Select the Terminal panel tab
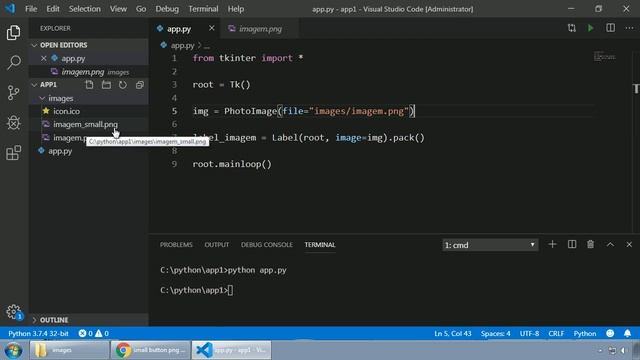The height and width of the screenshot is (360, 640). [x=320, y=244]
